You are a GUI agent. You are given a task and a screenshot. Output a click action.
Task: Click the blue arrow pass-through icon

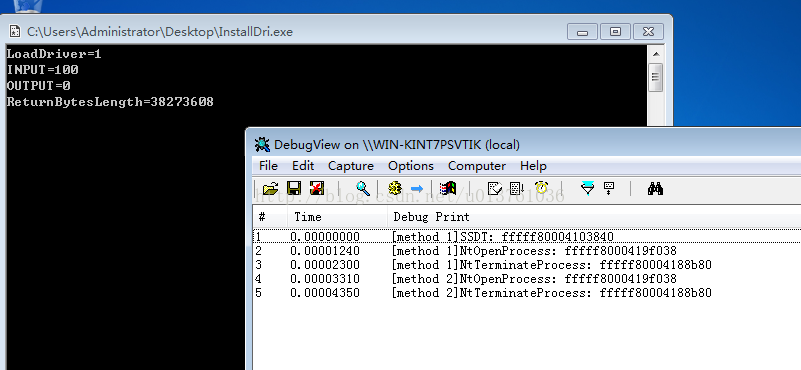pos(417,189)
